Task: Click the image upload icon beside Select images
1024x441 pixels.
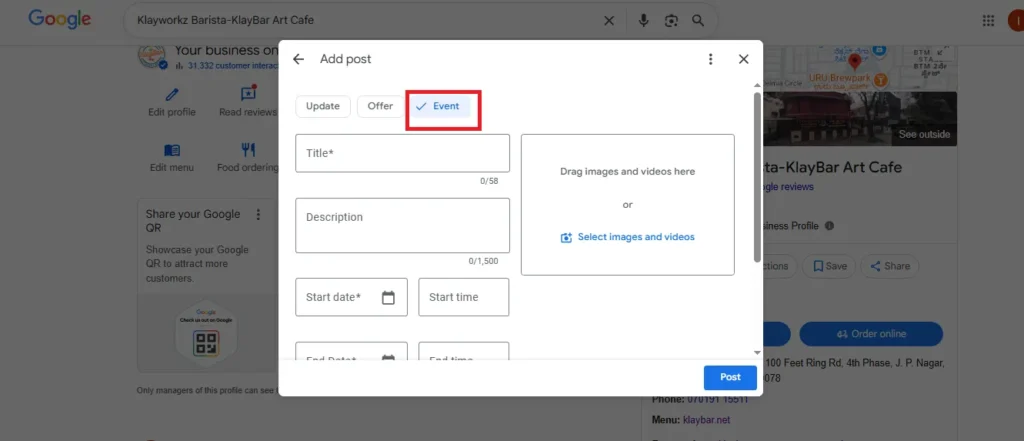Action: [566, 238]
